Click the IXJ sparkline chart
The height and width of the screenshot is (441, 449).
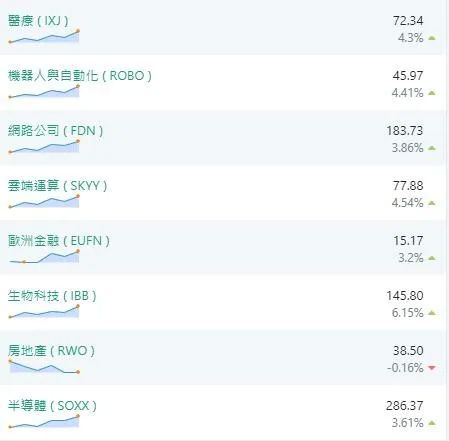point(44,37)
